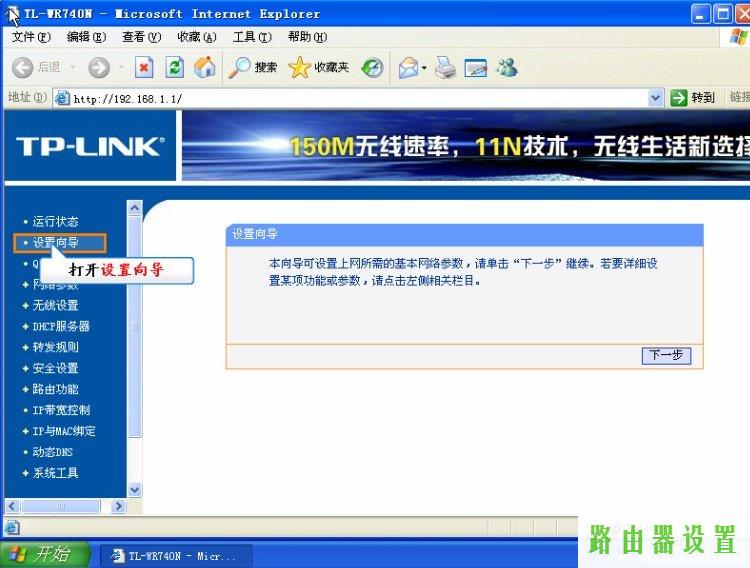The height and width of the screenshot is (568, 750).
Task: Open the Forward button history dropdown arrow
Action: coord(121,67)
